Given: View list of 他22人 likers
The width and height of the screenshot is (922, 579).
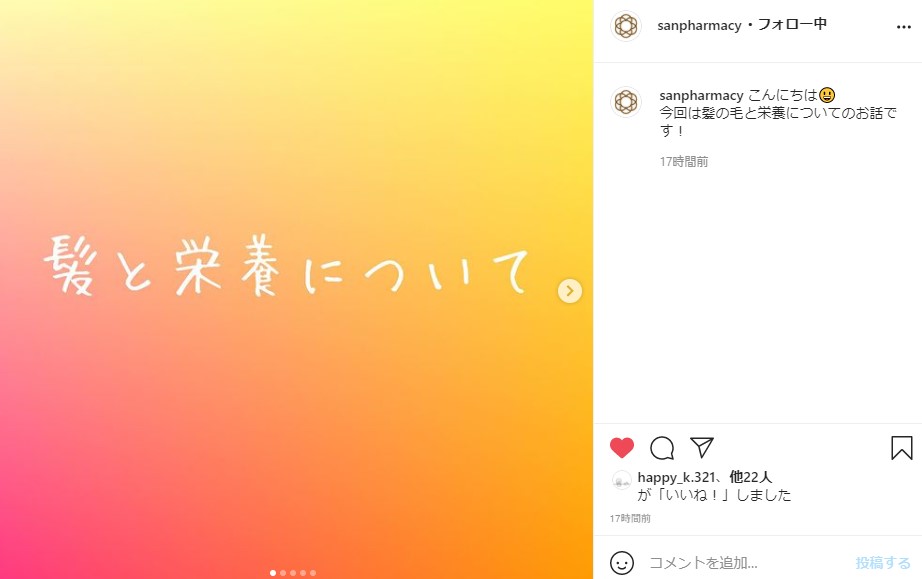Looking at the screenshot, I should [x=751, y=477].
